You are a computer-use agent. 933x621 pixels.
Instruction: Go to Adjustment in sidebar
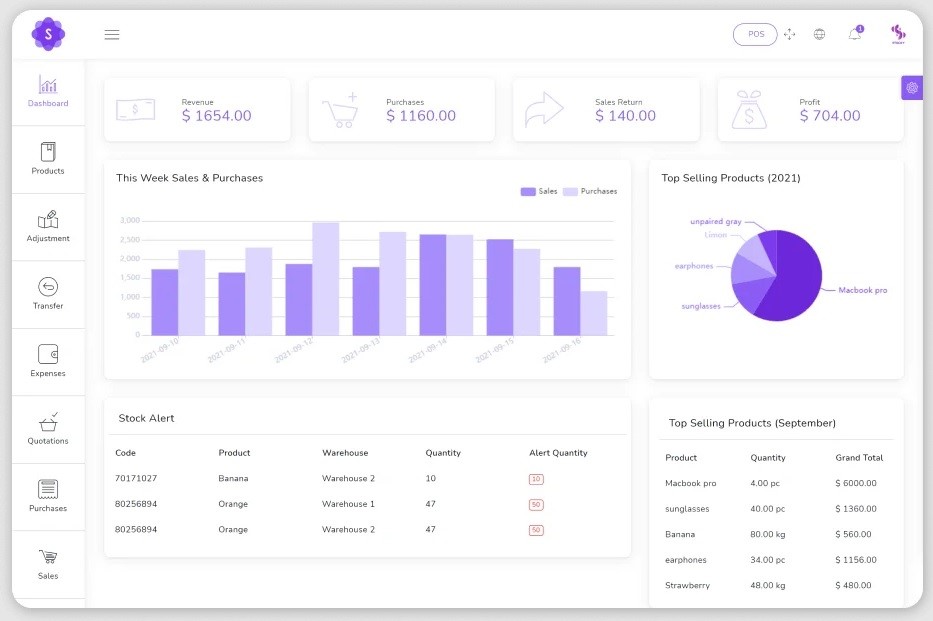[48, 219]
